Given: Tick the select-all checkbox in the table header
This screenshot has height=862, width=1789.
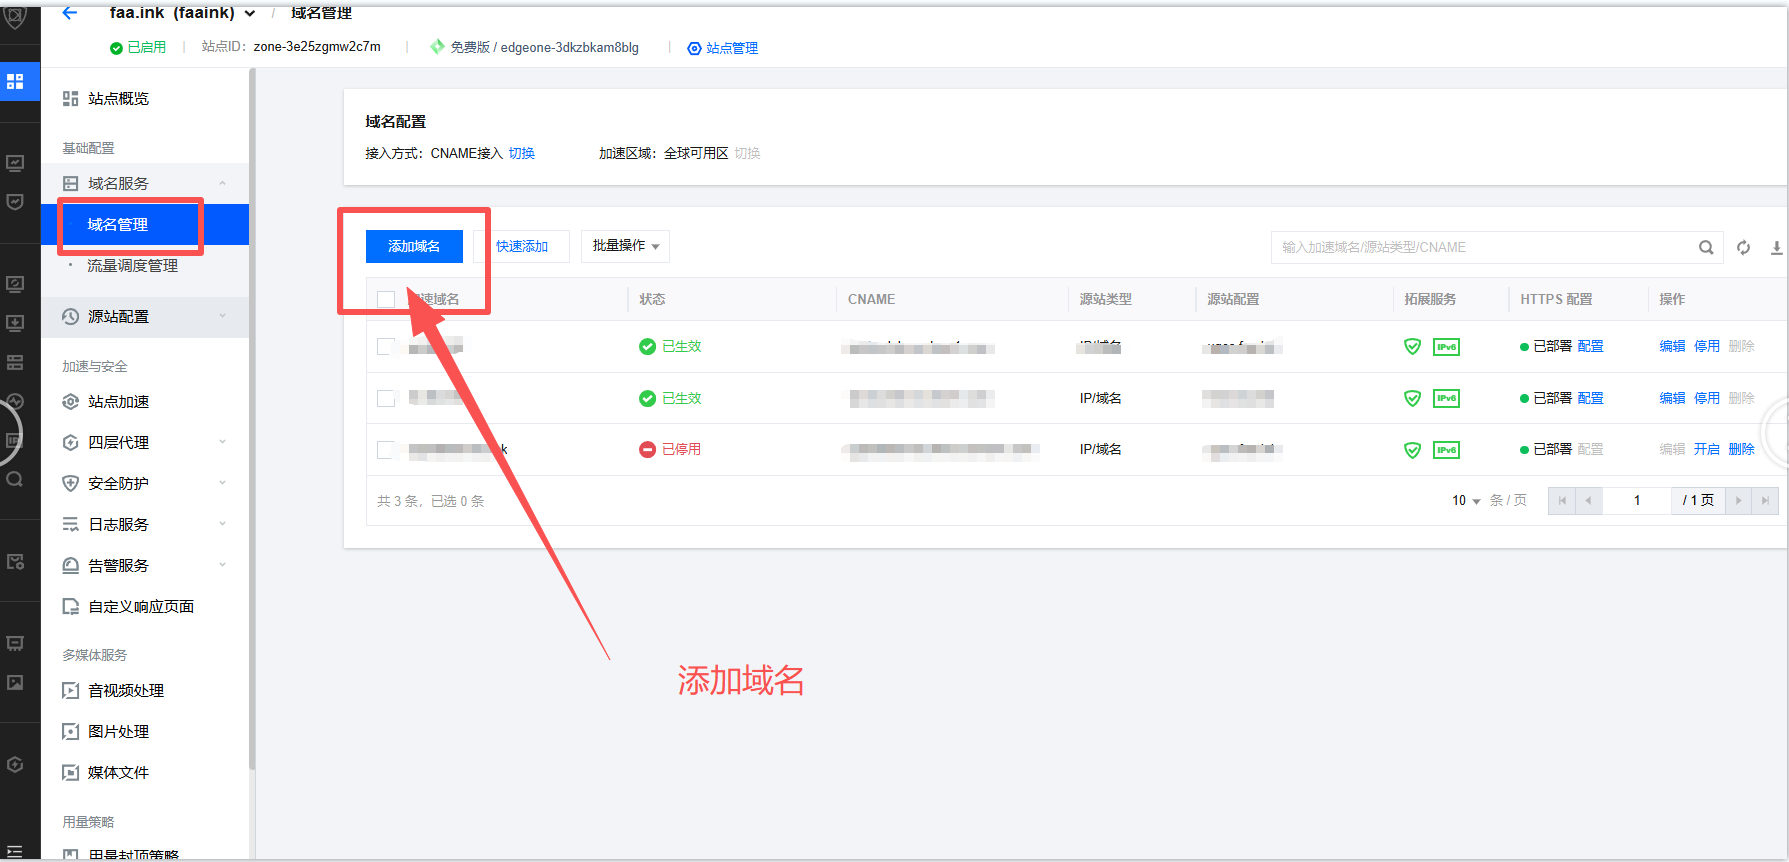Looking at the screenshot, I should pyautogui.click(x=386, y=299).
